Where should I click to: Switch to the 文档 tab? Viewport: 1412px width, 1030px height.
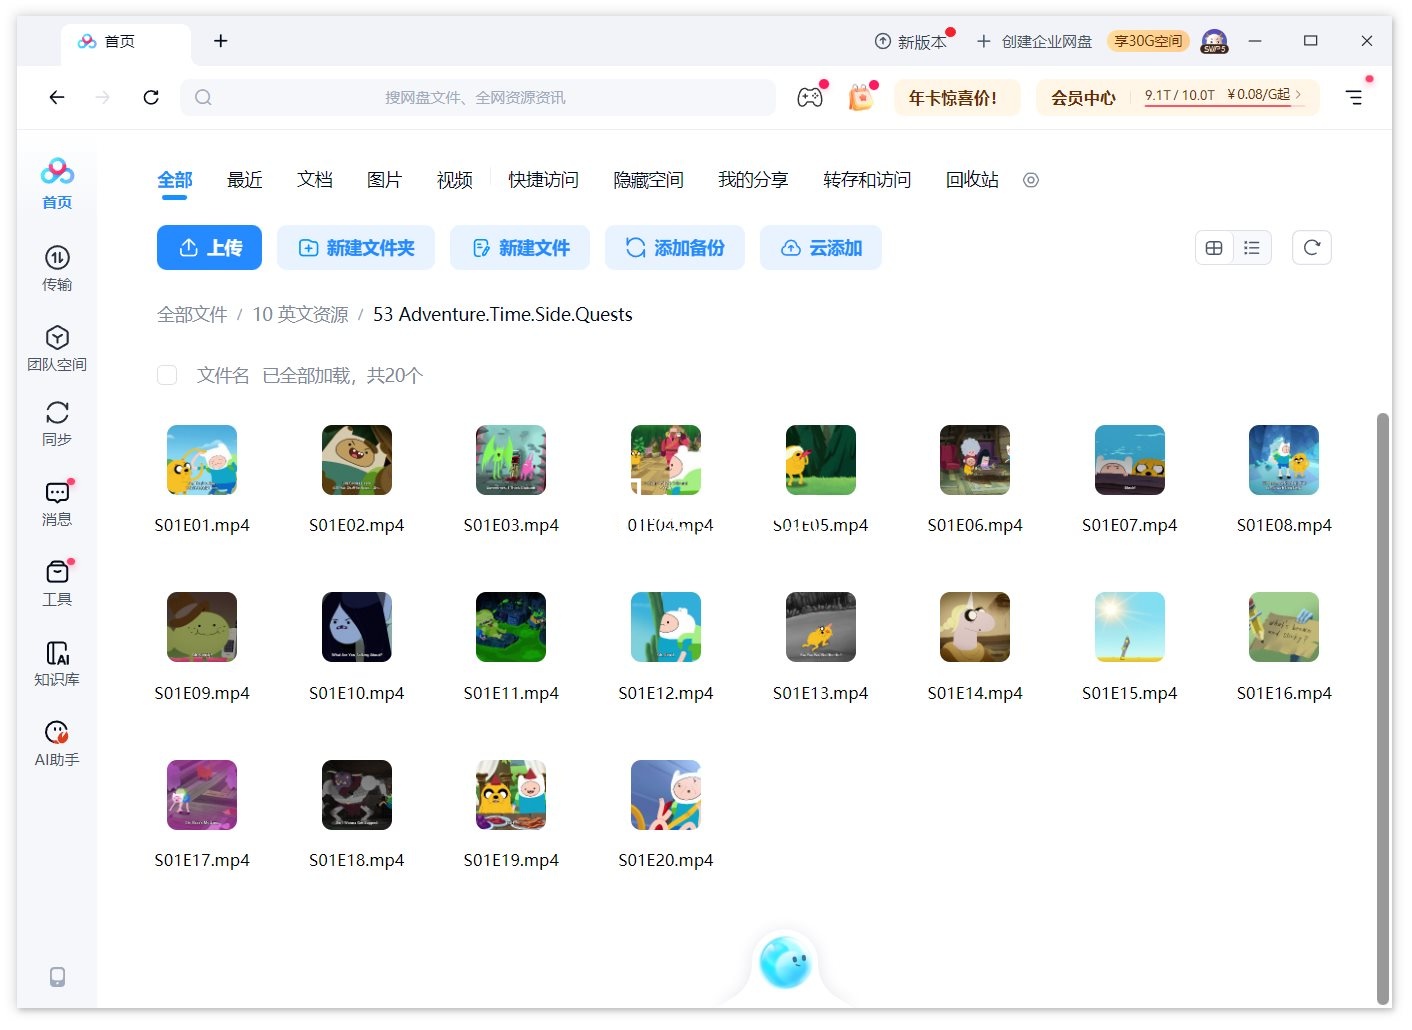315,180
